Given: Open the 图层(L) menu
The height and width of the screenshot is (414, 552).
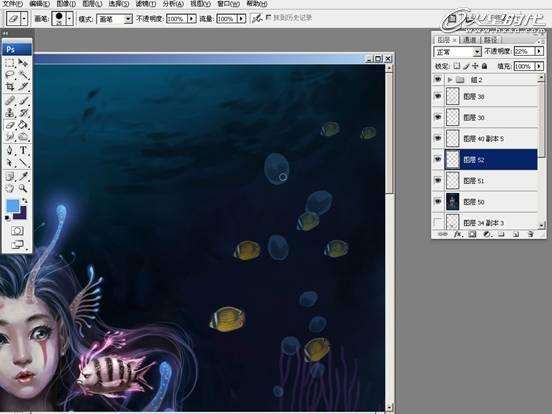Looking at the screenshot, I should coord(92,4).
